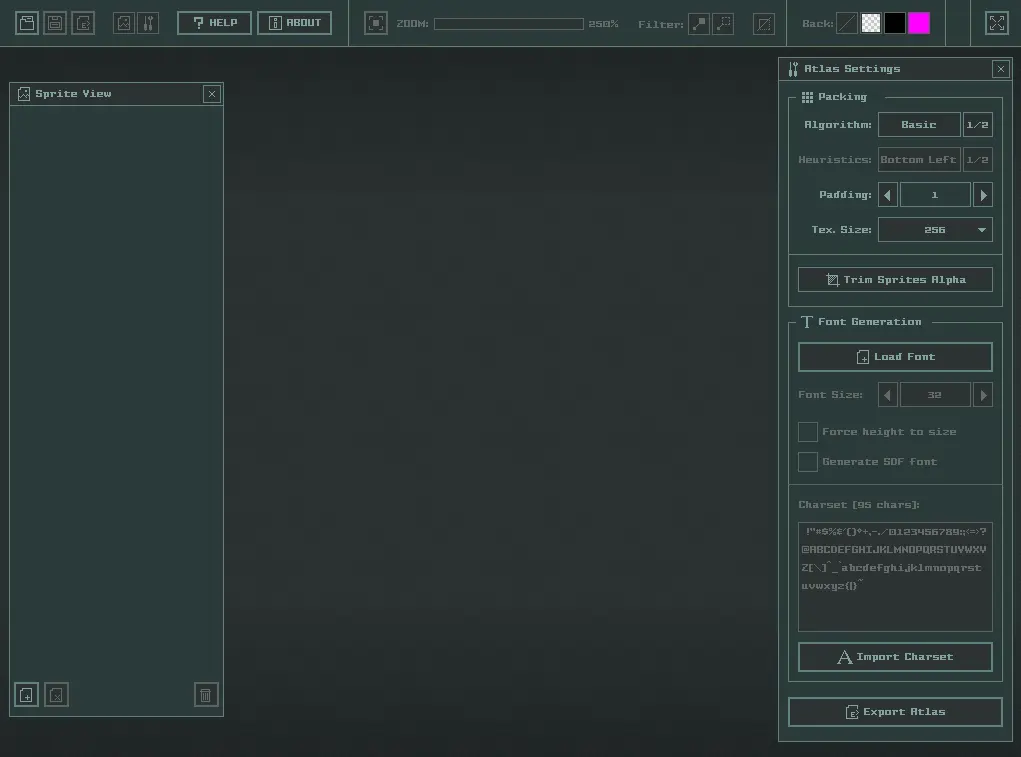Click trash can icon in Sprite View
The height and width of the screenshot is (757, 1021).
click(206, 695)
